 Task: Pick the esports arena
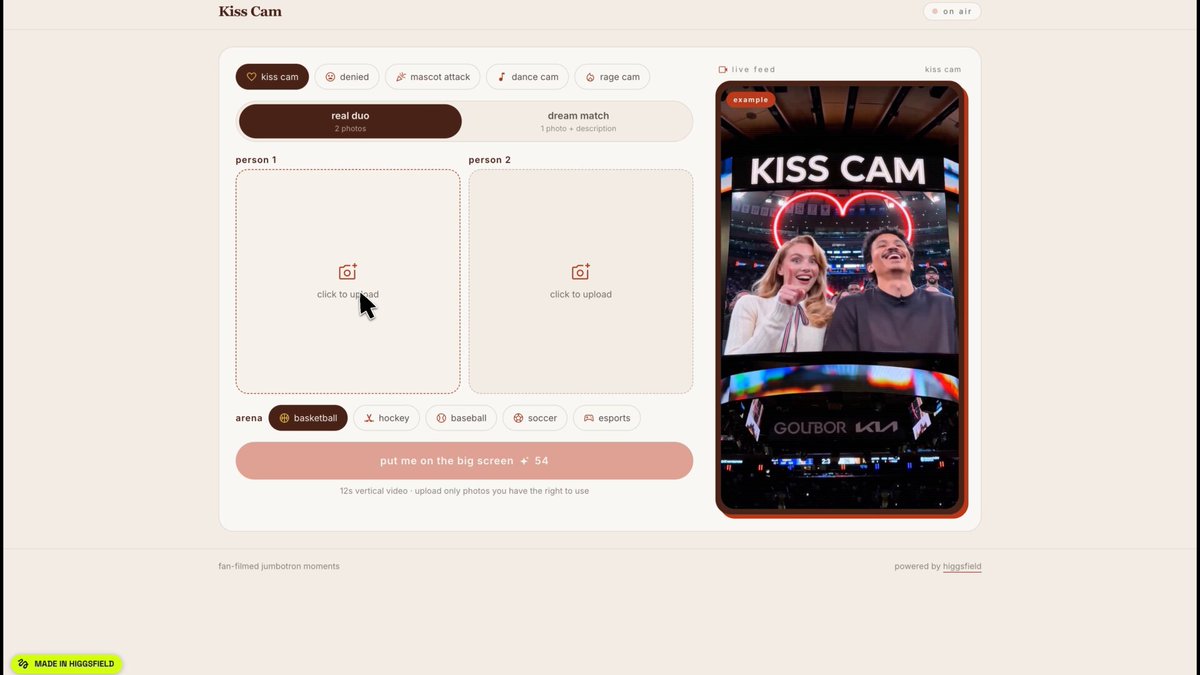coord(607,418)
